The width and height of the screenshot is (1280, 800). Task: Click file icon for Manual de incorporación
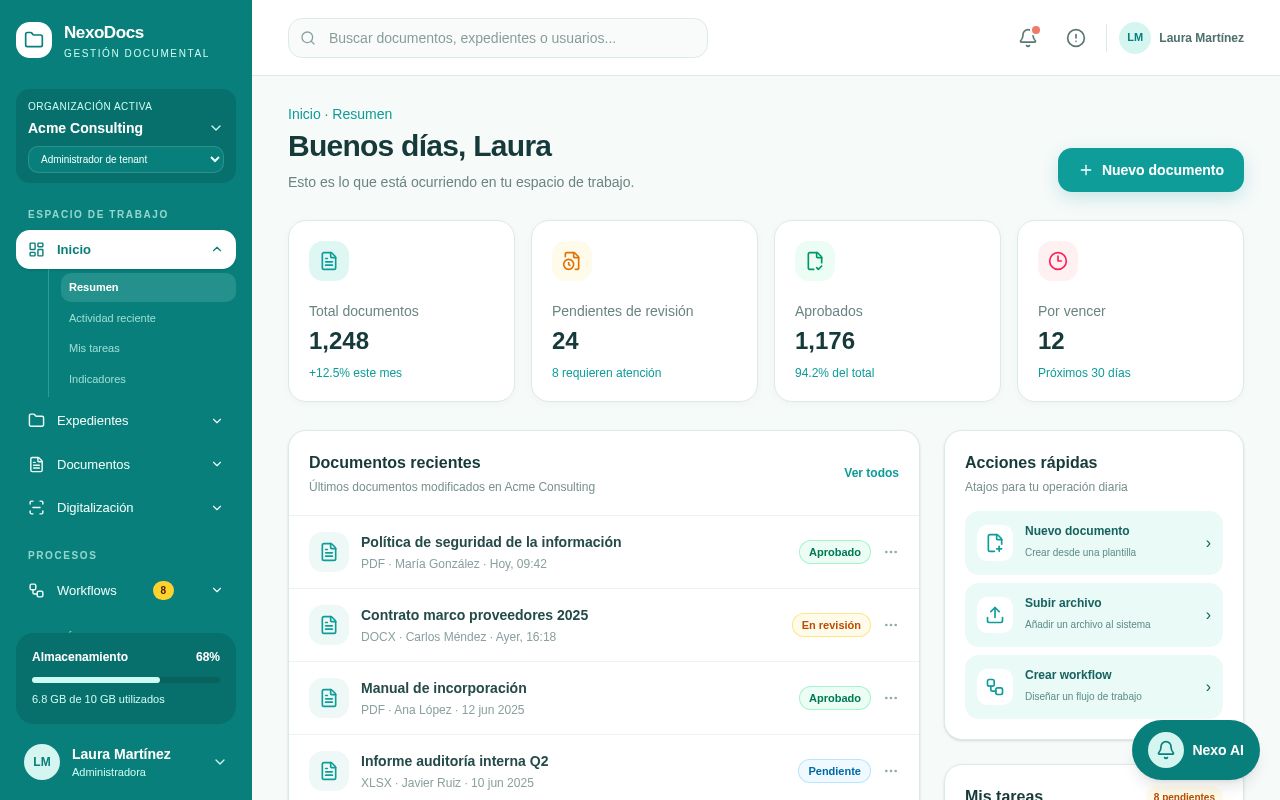click(x=329, y=698)
